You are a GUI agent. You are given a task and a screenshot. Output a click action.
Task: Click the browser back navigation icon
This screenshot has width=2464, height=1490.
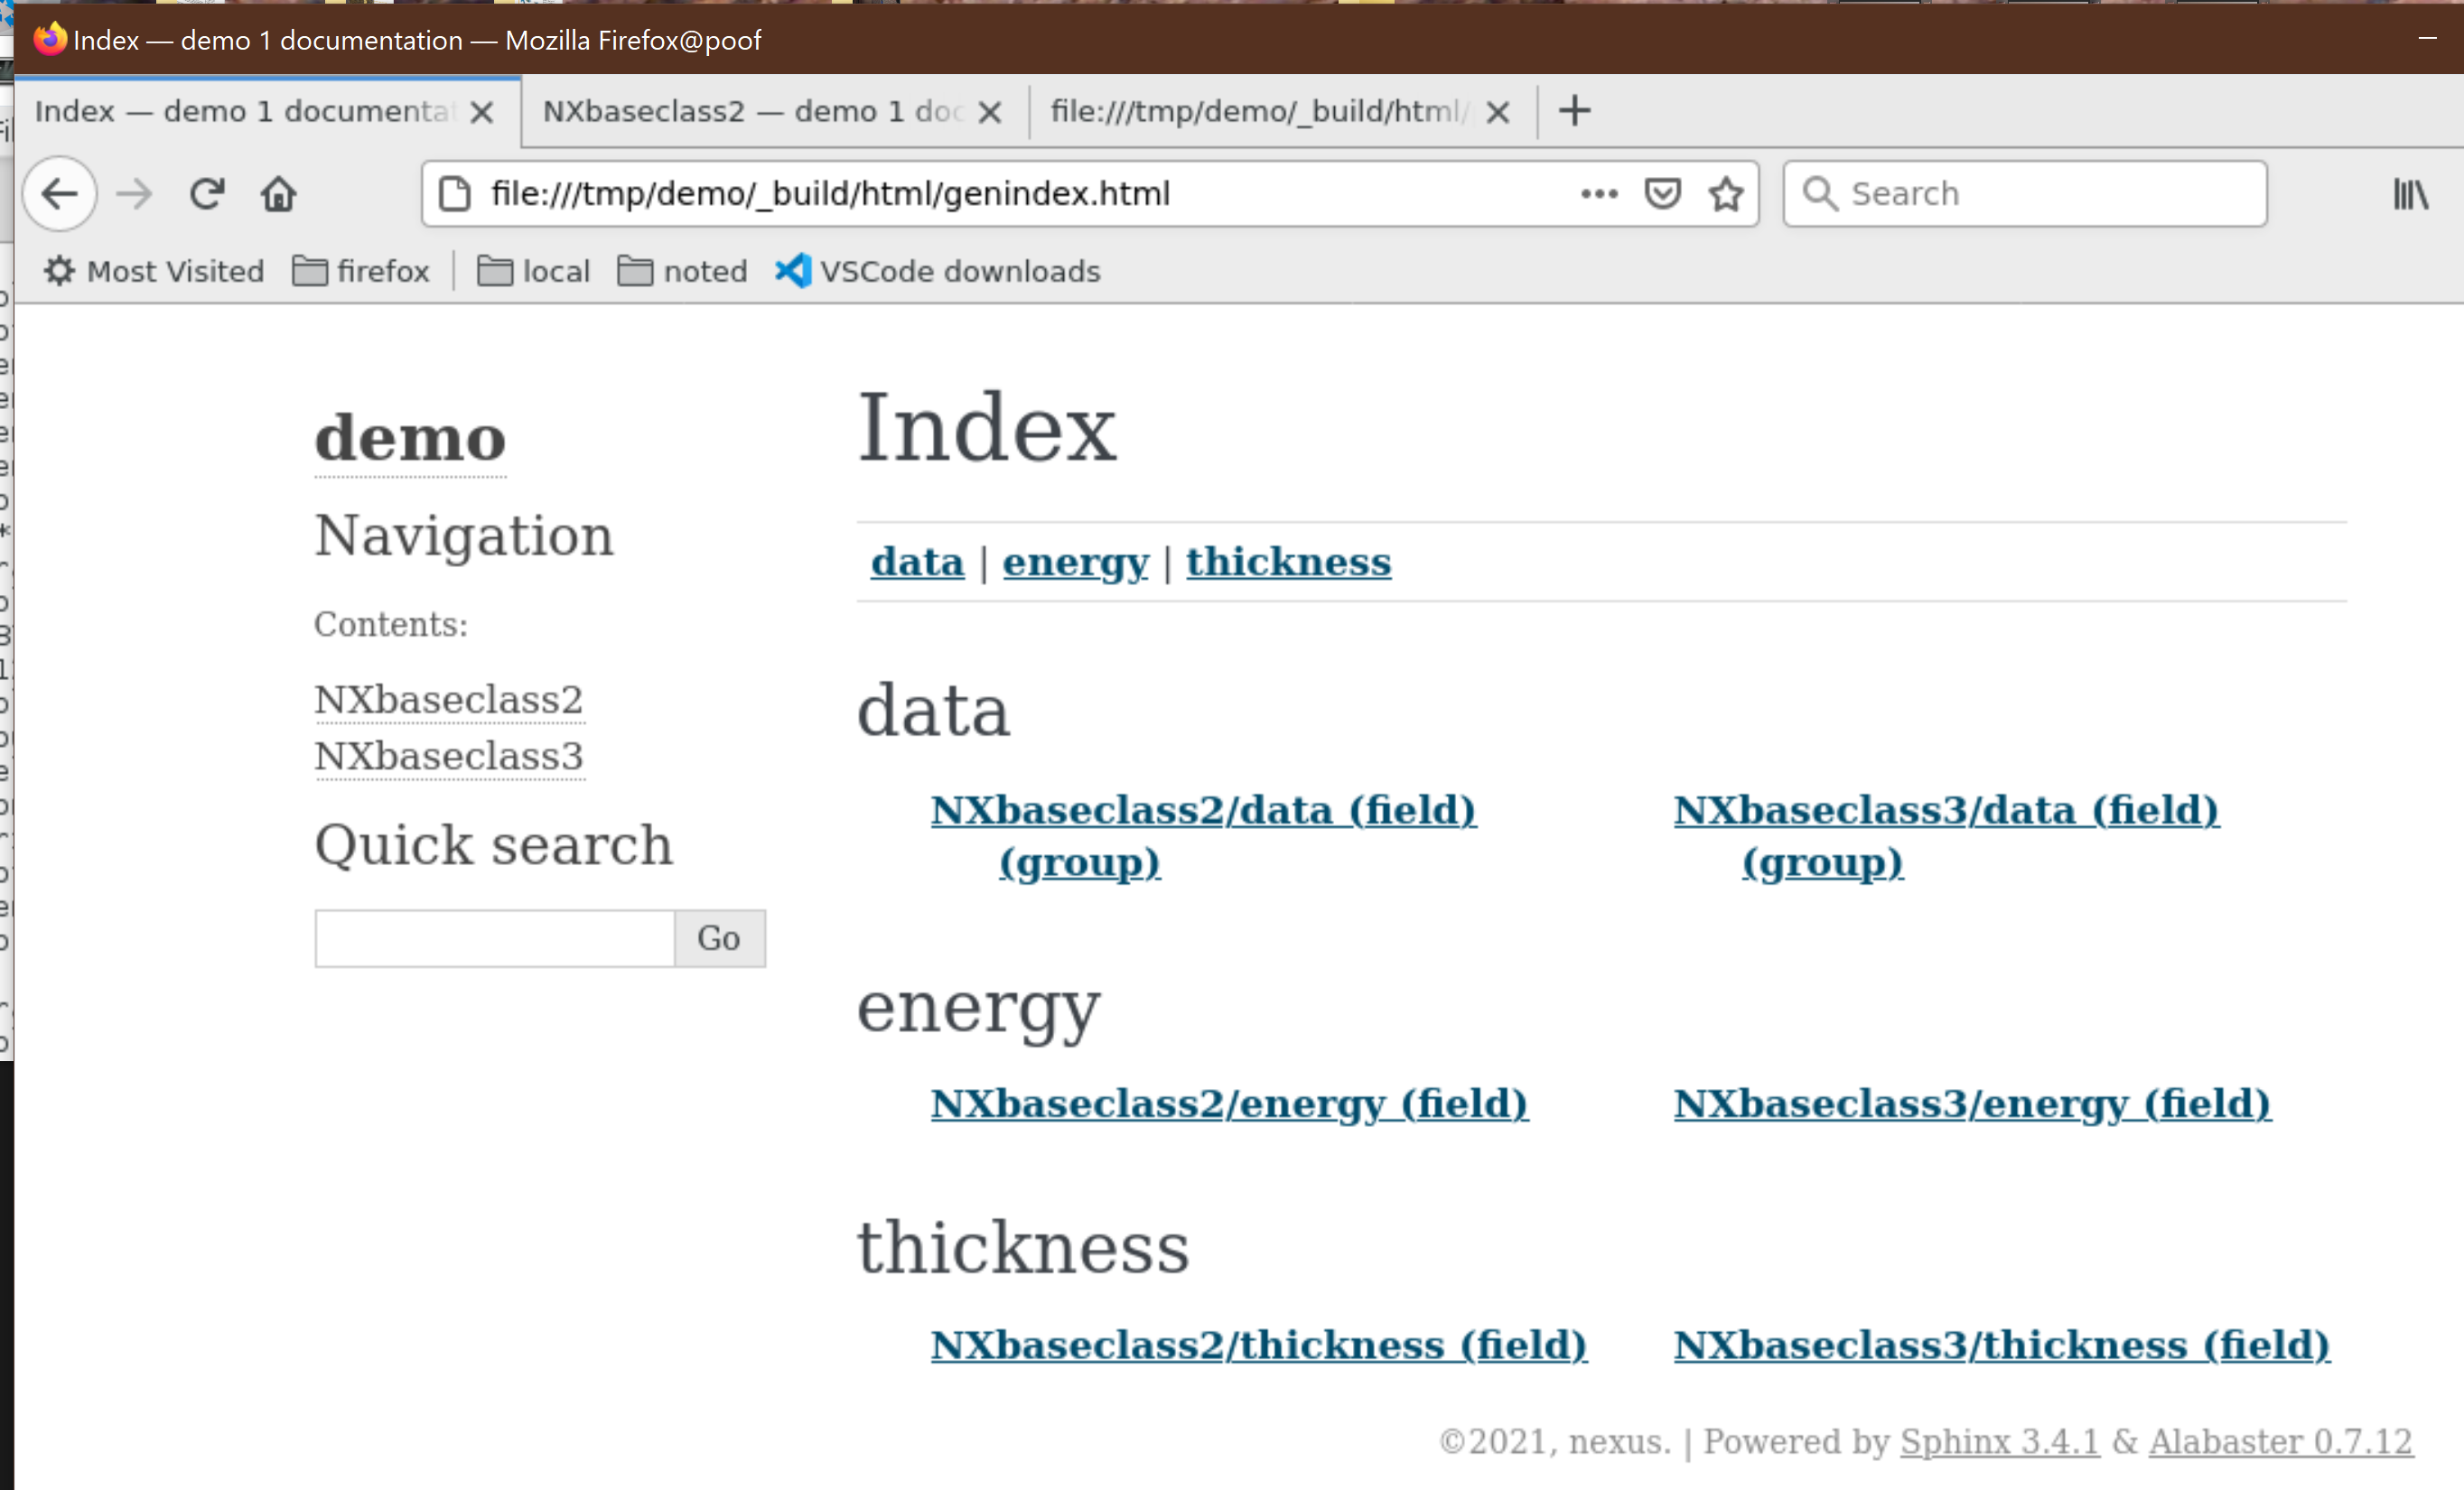59,193
